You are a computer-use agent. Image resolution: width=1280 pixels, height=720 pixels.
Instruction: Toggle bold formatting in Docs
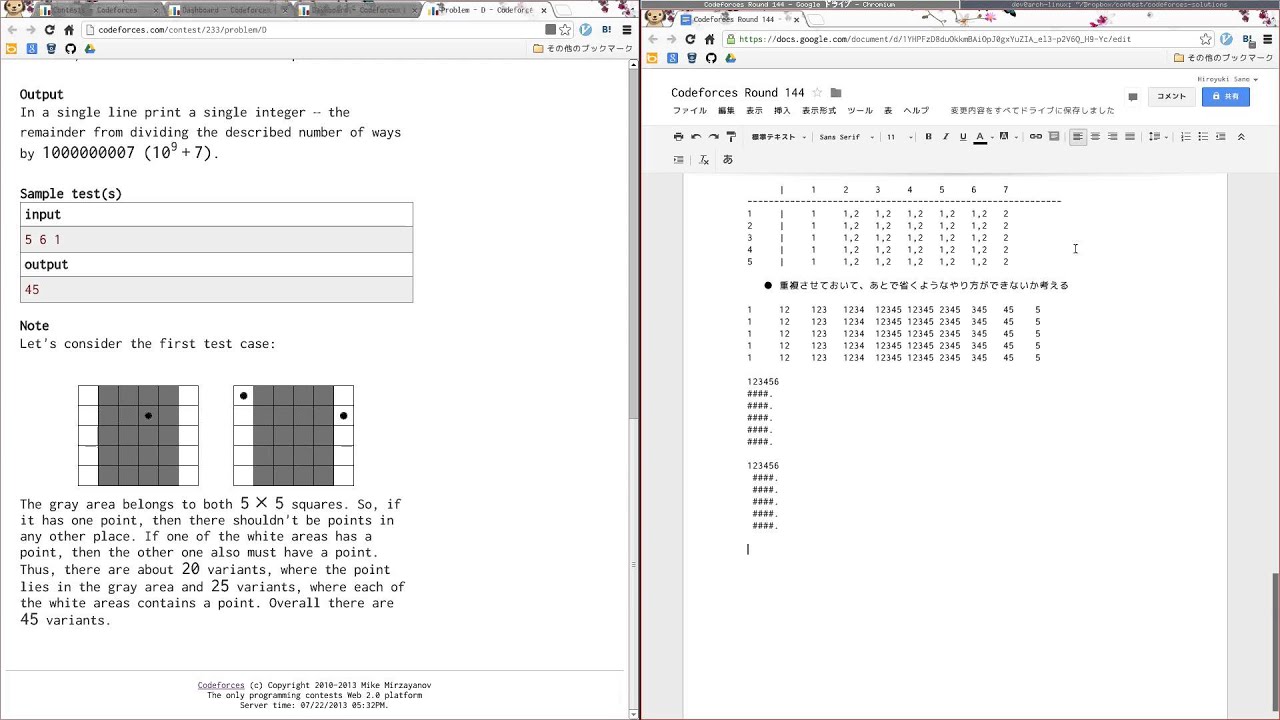click(x=928, y=137)
